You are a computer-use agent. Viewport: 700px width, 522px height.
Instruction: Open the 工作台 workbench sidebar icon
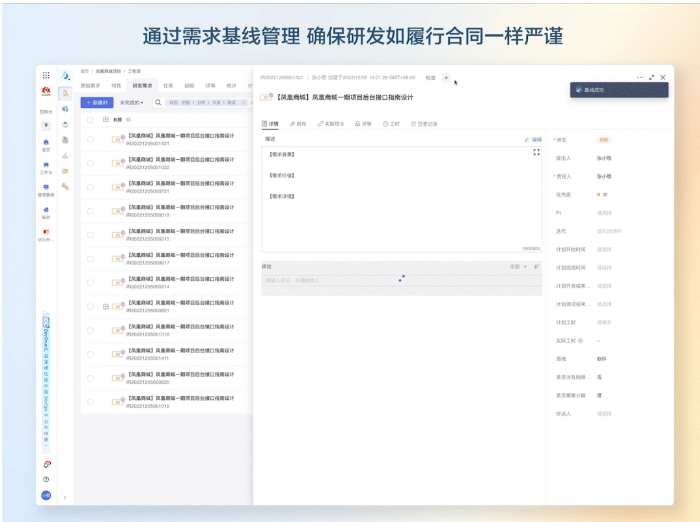[x=46, y=165]
